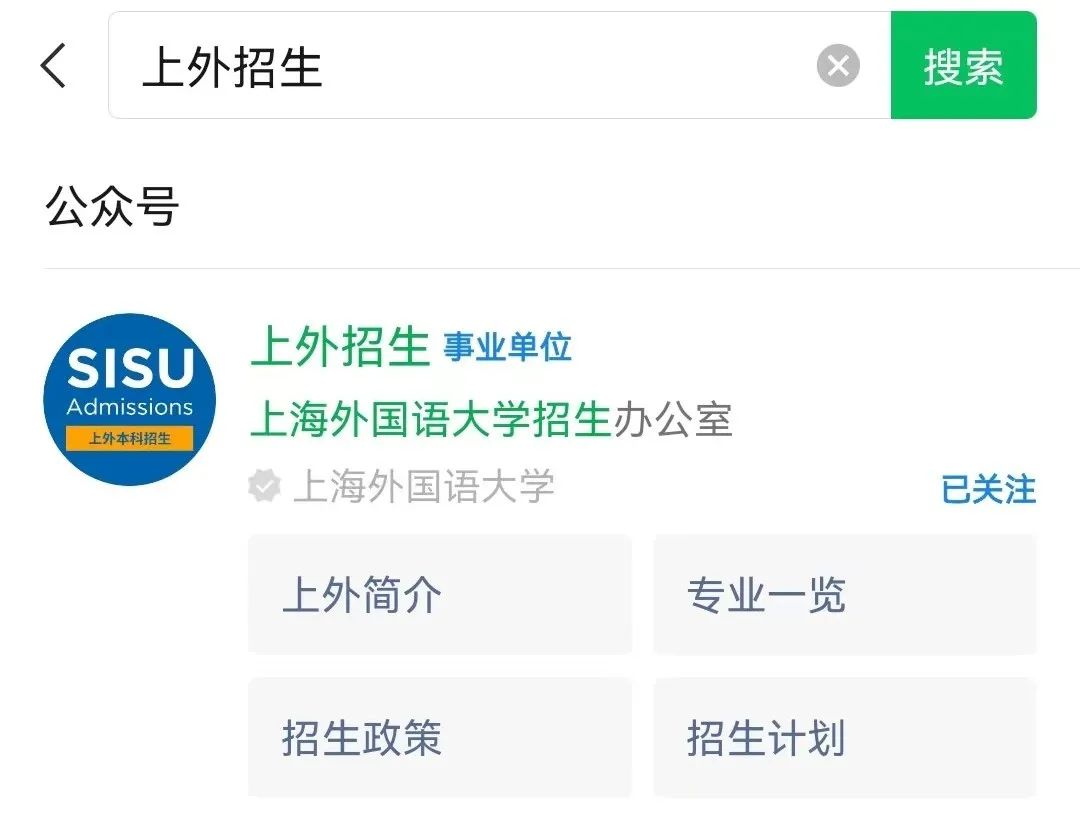The image size is (1080, 840).
Task: Open the SISU Admissions account avatar
Action: click(130, 400)
